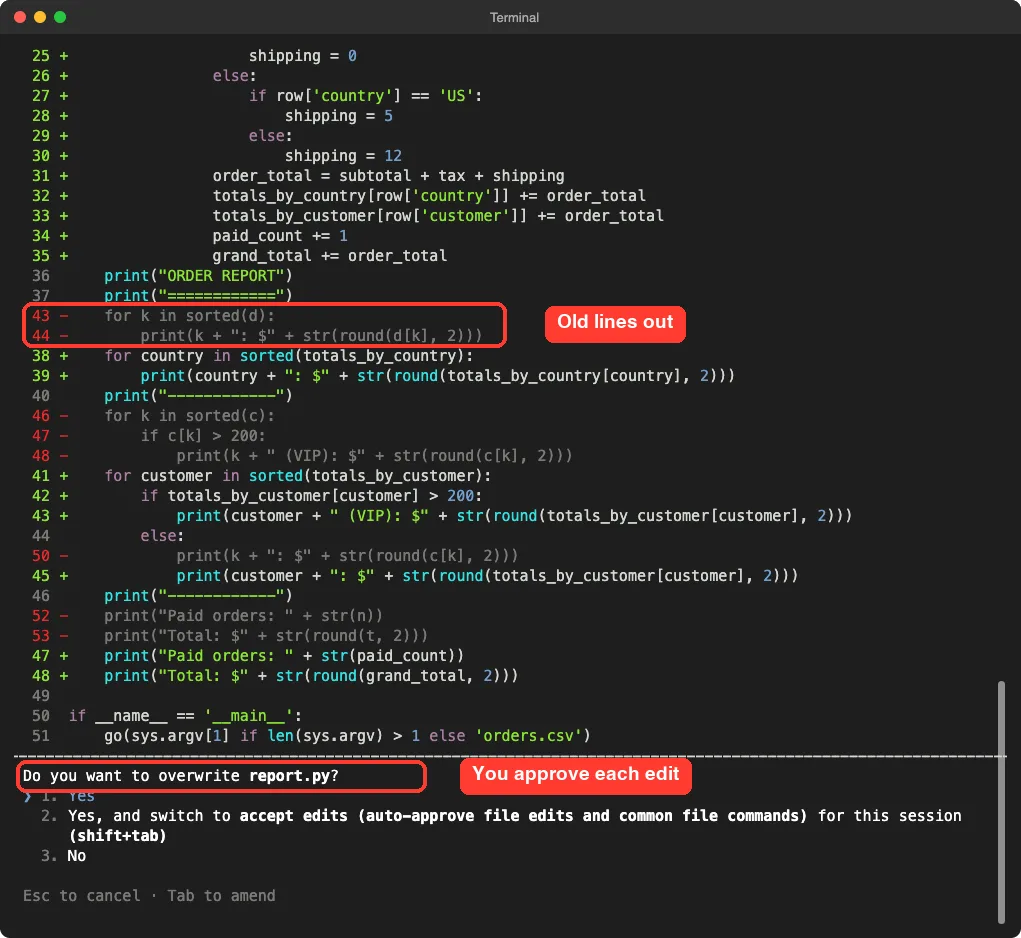1021x938 pixels.
Task: Click line 33 totals_by_customer[row['customer']] addition line
Action: 438,215
